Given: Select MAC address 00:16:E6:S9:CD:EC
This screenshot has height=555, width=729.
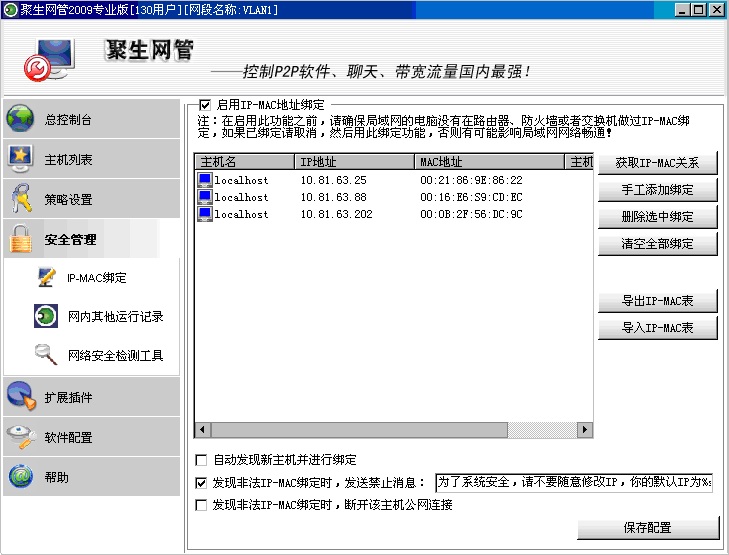Looking at the screenshot, I should [471, 197].
